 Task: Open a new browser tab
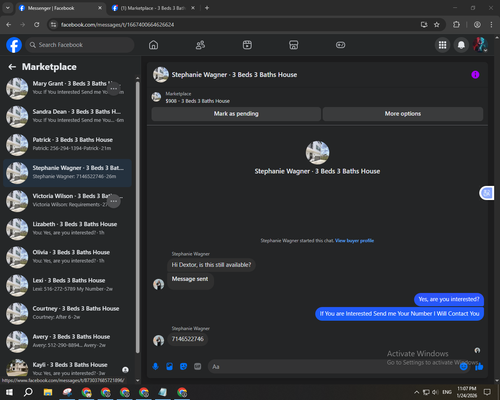pyautogui.click(x=207, y=8)
